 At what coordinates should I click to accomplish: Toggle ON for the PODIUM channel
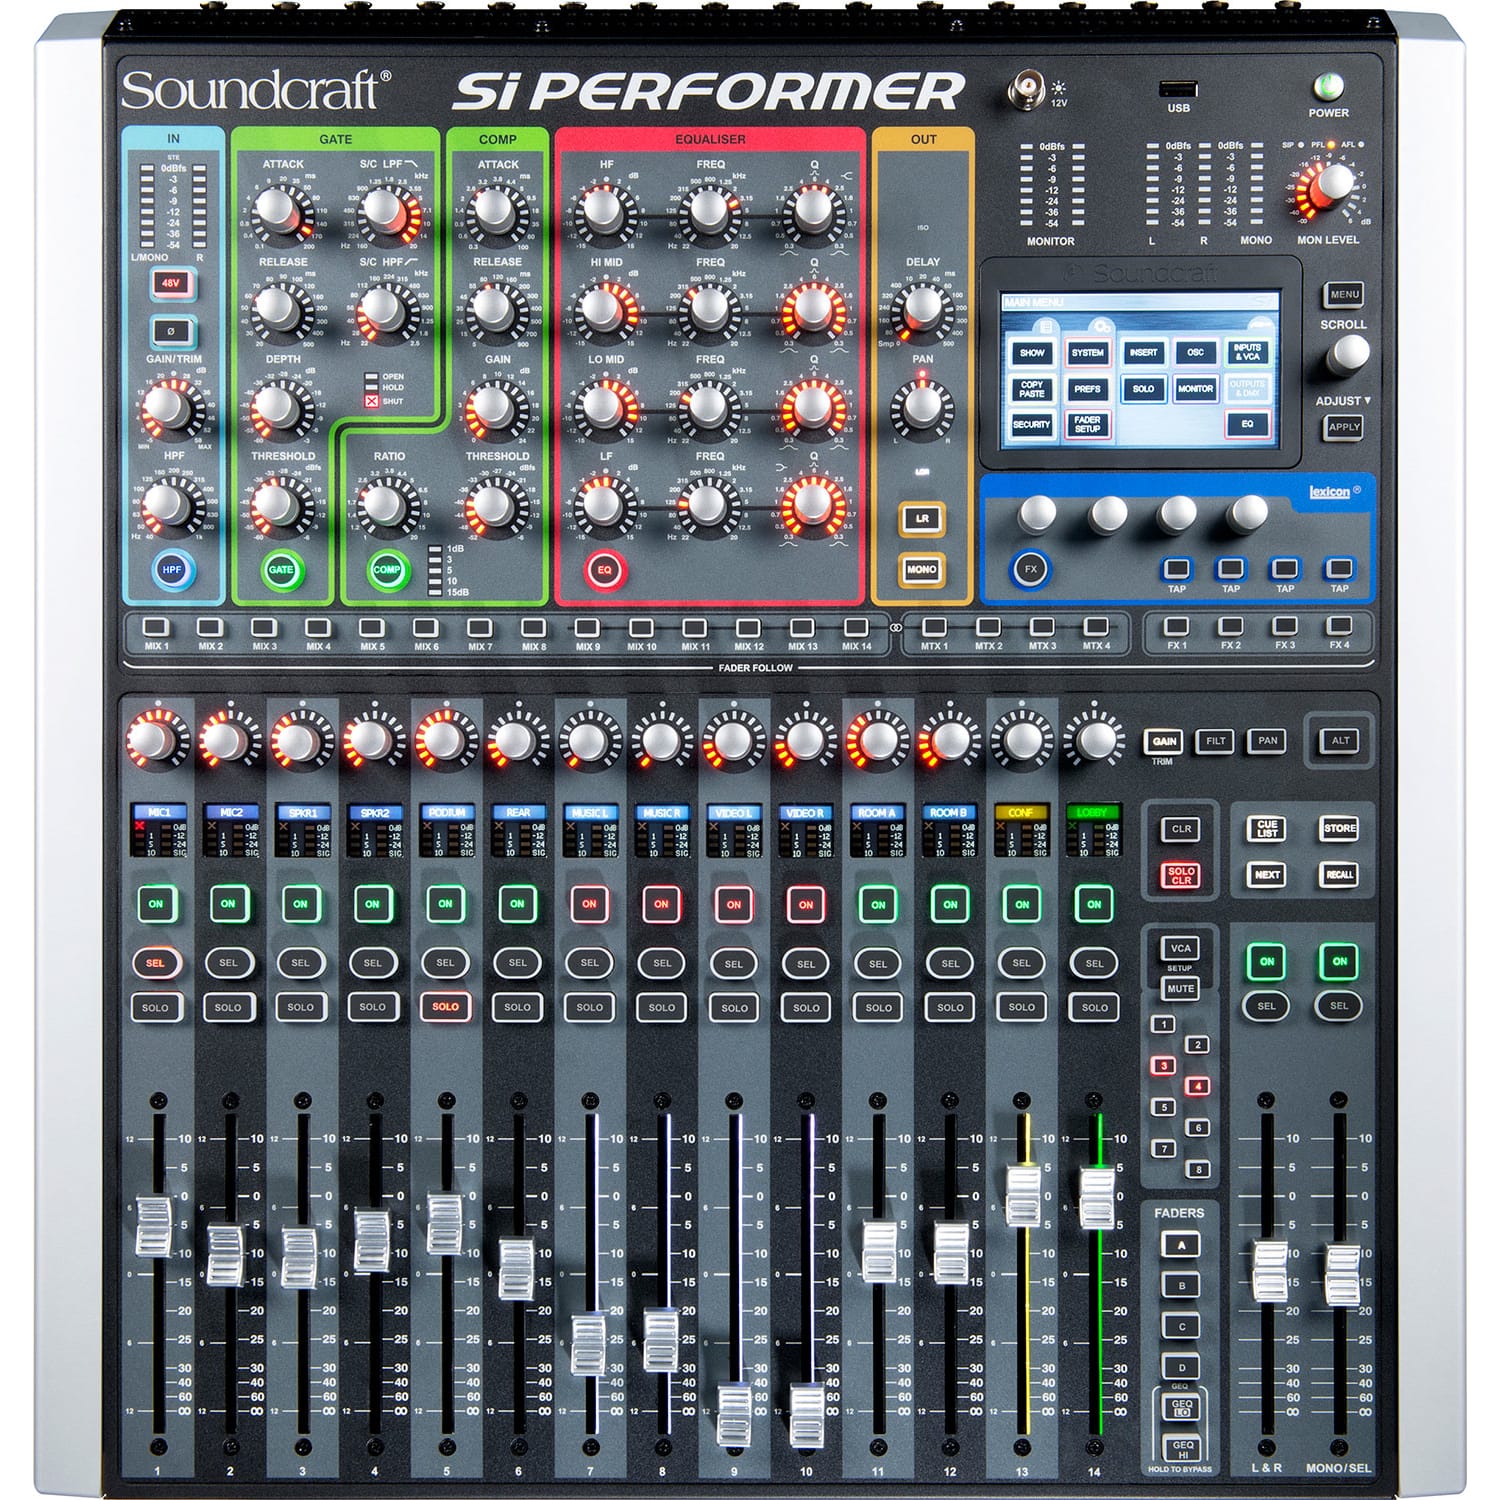pyautogui.click(x=444, y=901)
